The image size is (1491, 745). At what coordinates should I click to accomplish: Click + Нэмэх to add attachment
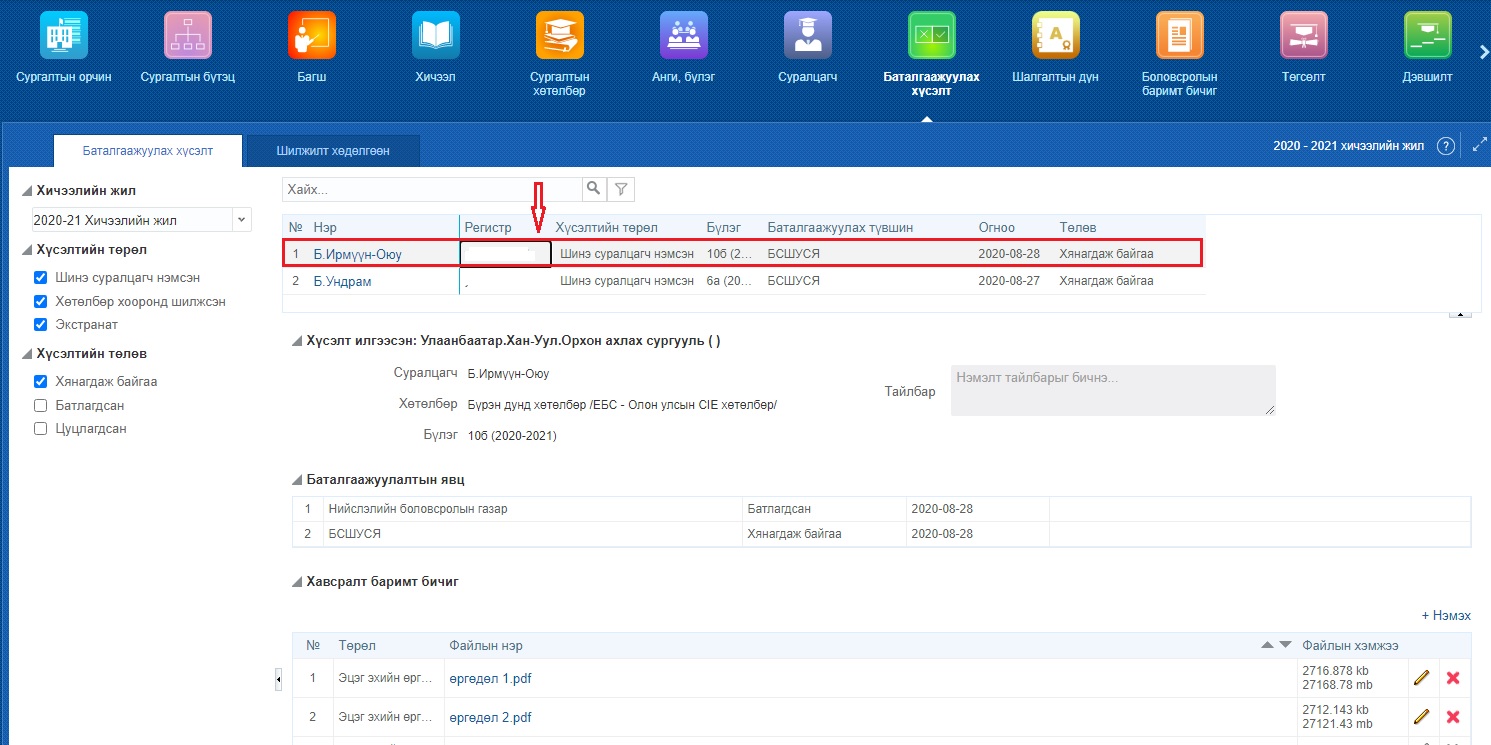click(1447, 616)
